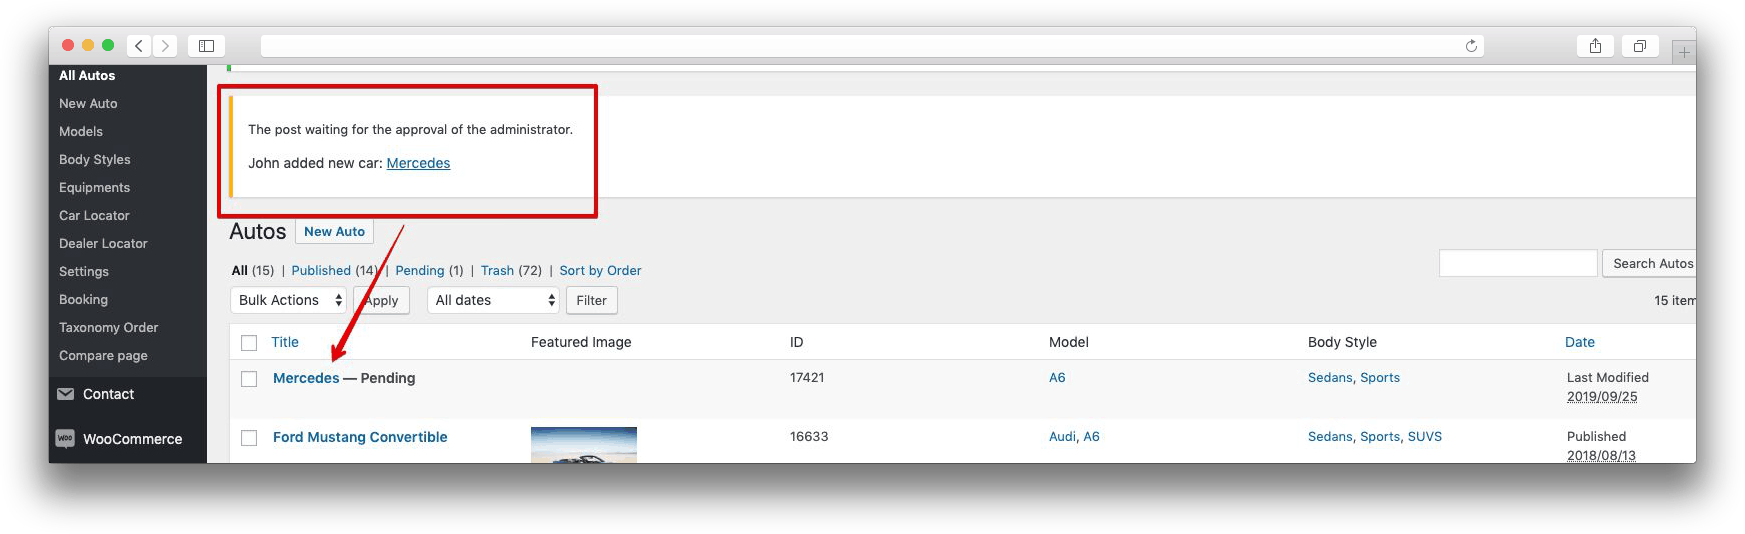1745x534 pixels.
Task: Sort by Date column header
Action: click(1579, 342)
